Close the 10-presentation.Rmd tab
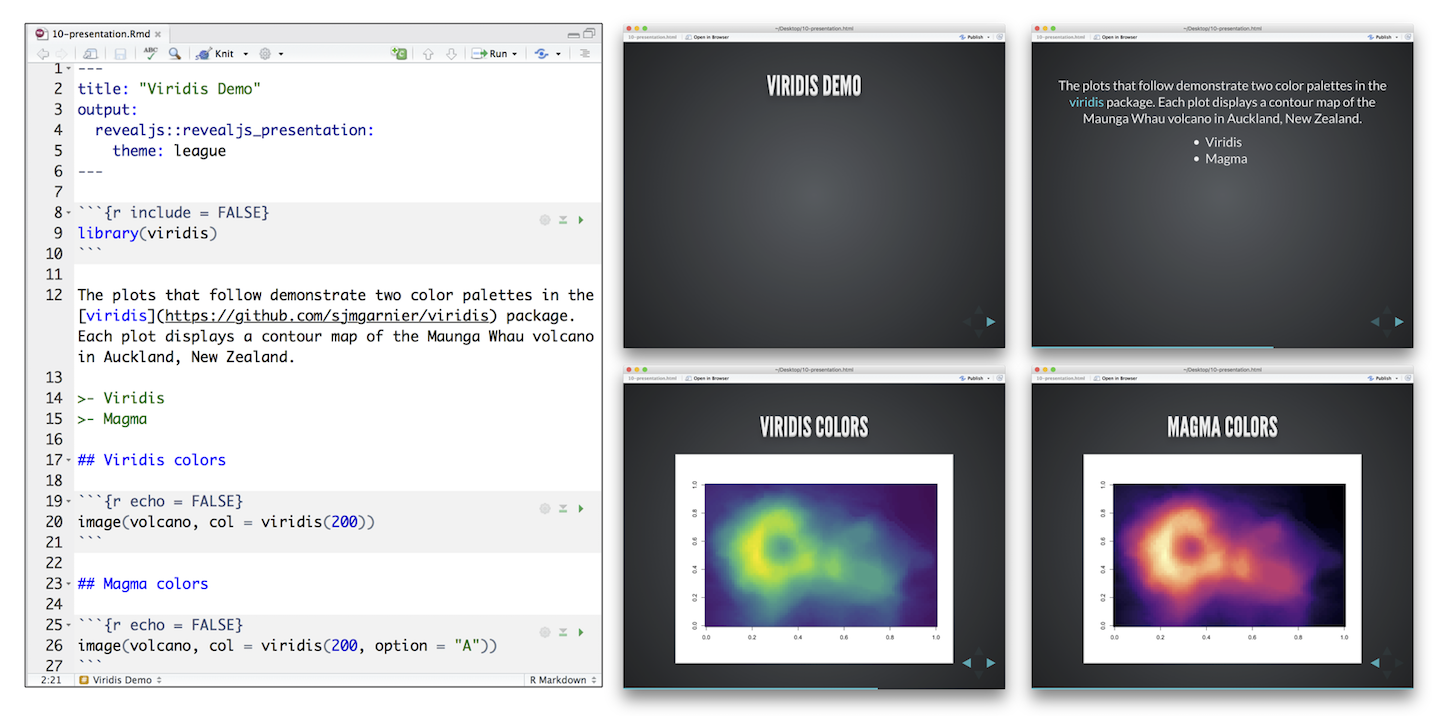 pos(158,34)
